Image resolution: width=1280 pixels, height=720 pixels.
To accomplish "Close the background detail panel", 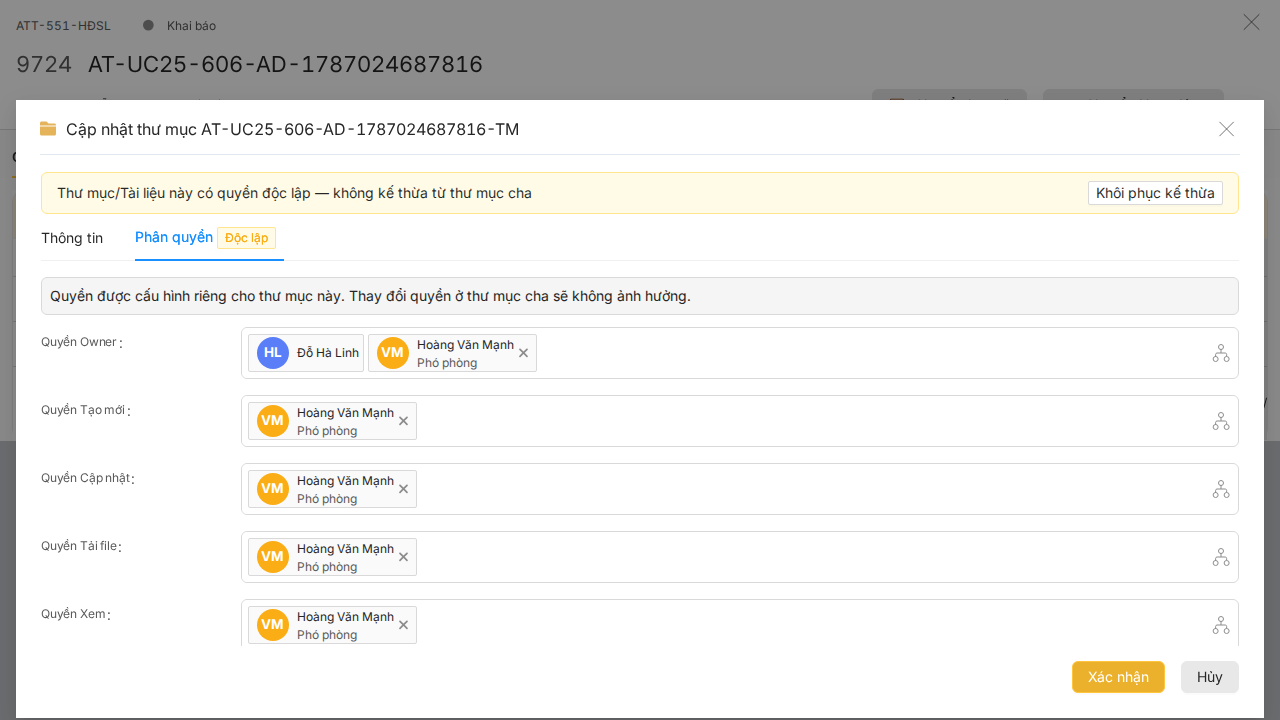I will [1251, 22].
